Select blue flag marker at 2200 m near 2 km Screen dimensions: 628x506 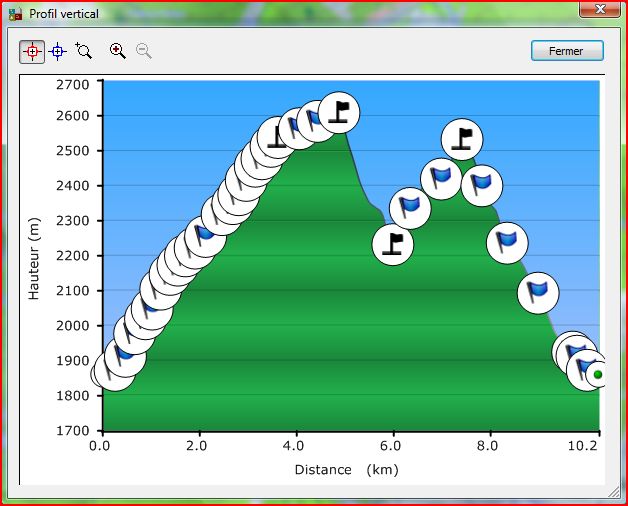coord(206,236)
